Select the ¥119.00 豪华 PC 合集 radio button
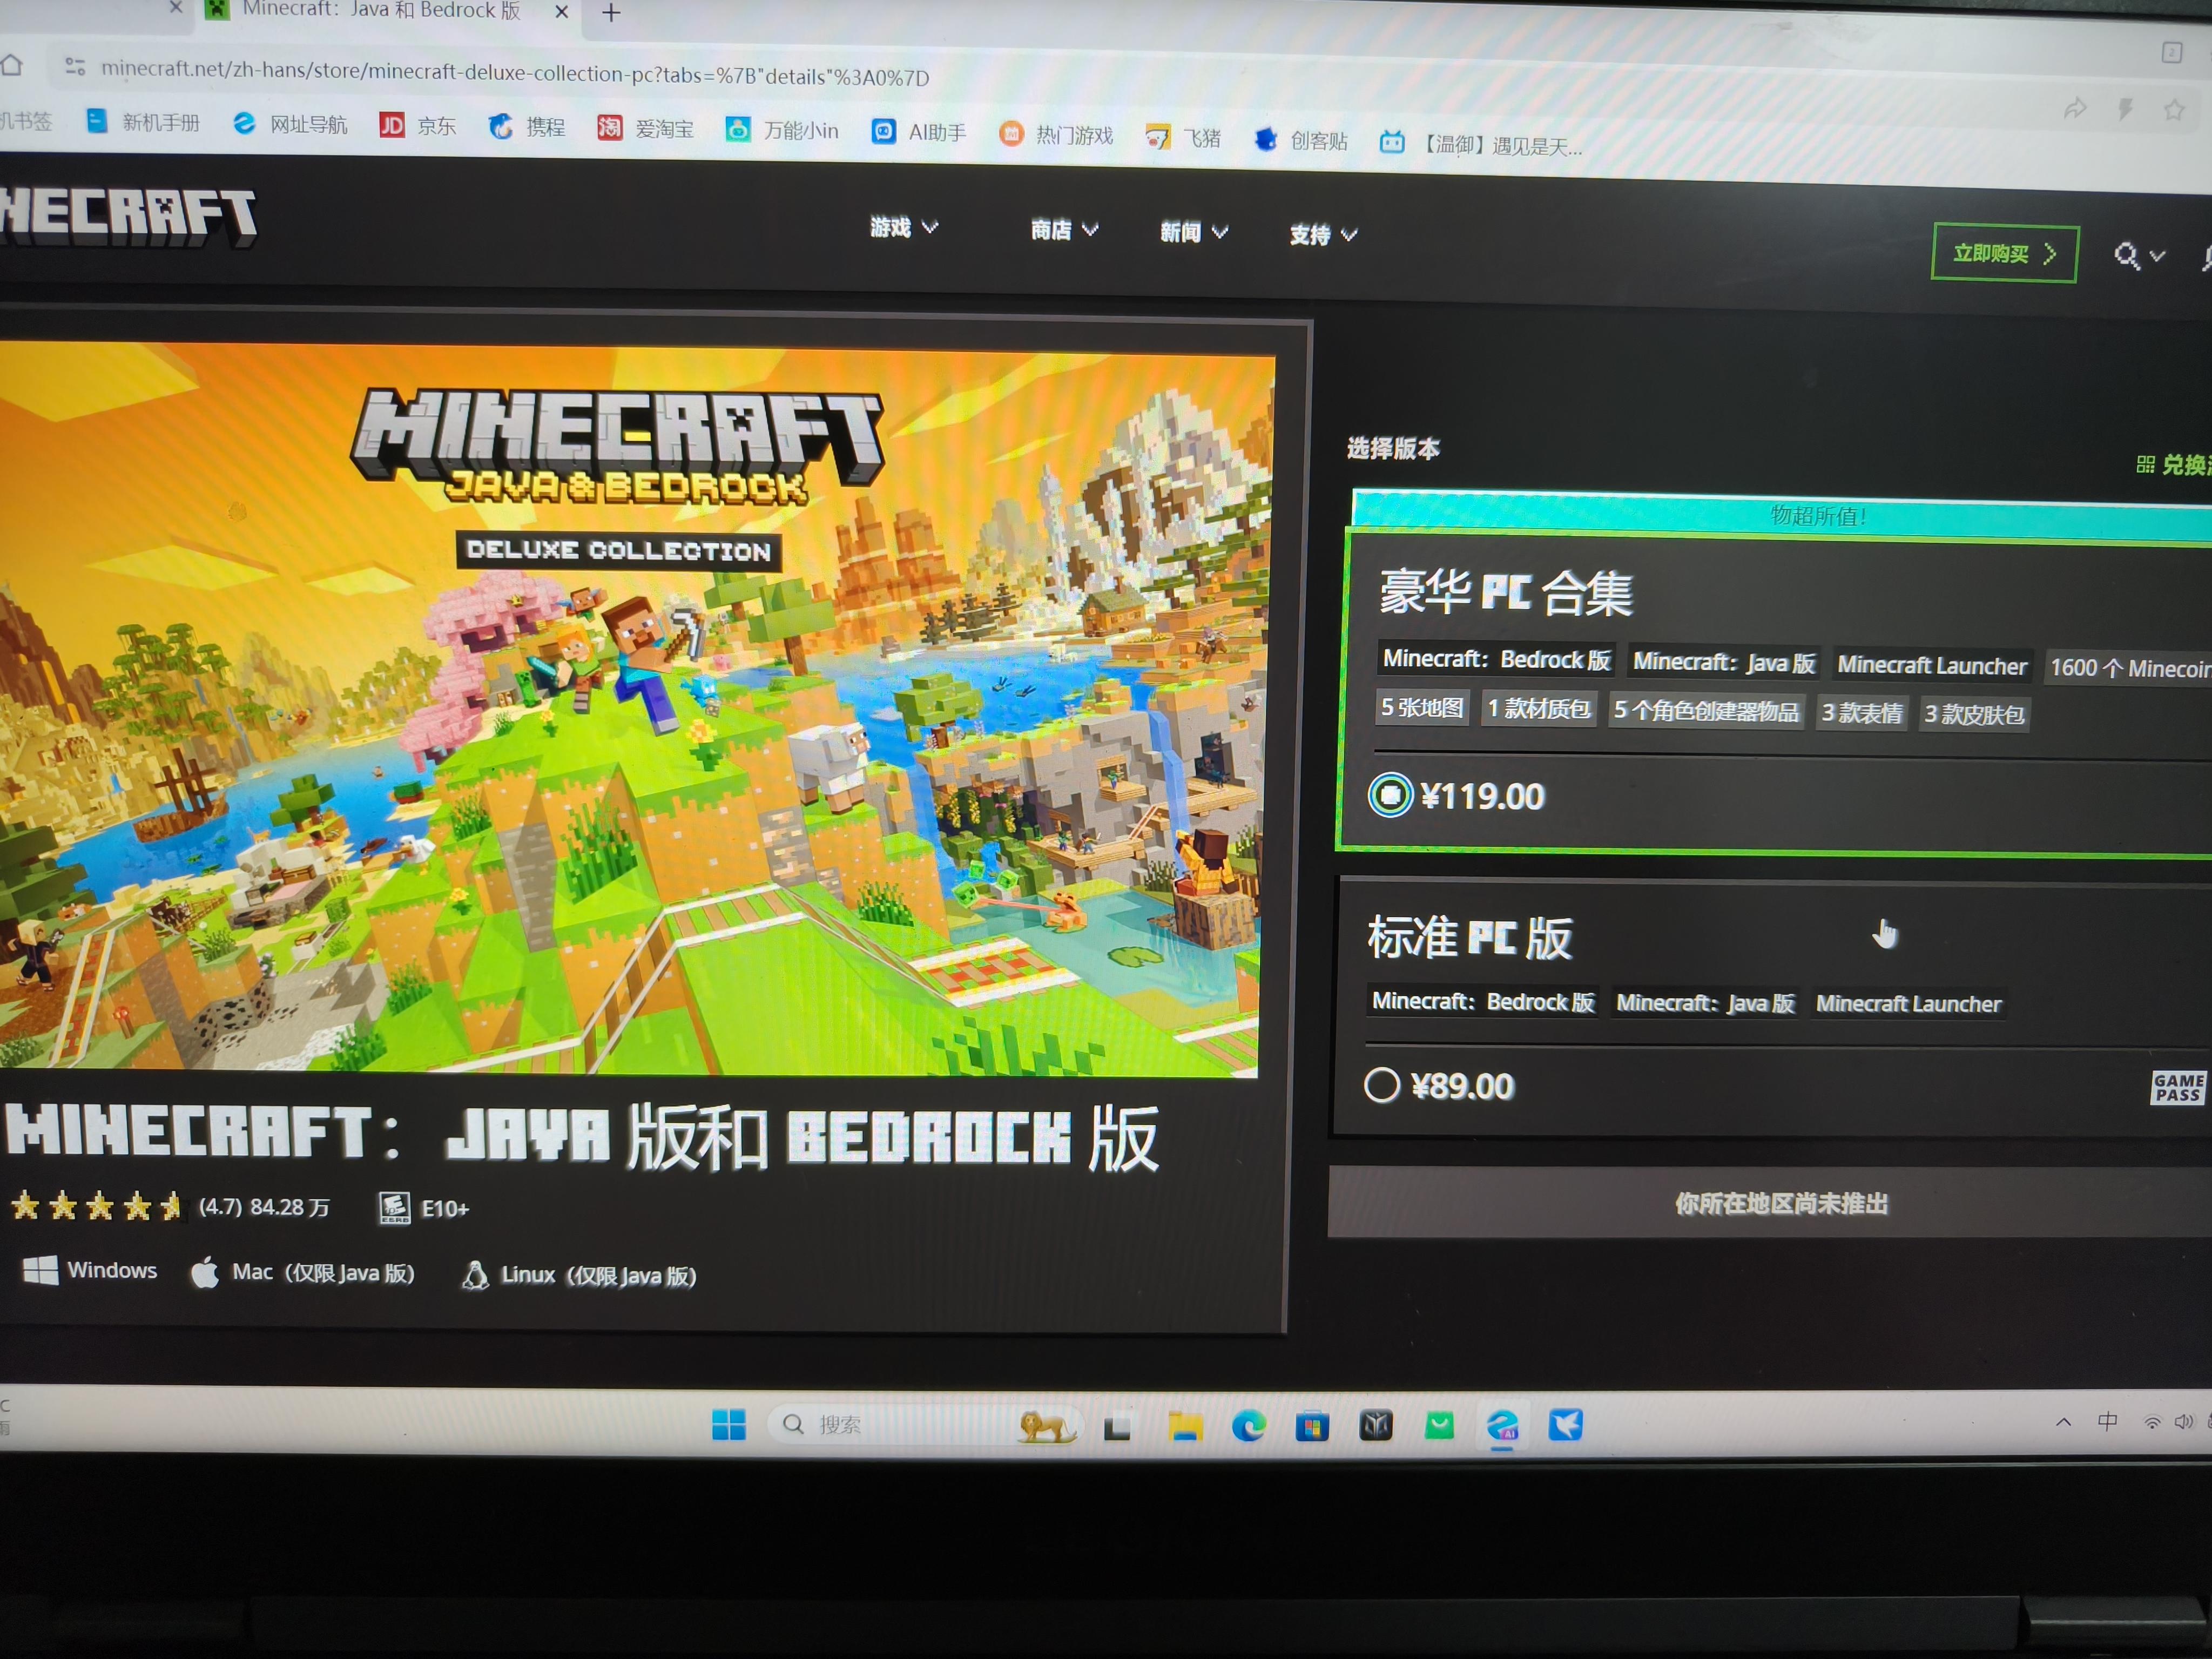Screen dimensions: 2212x1659 point(1390,796)
